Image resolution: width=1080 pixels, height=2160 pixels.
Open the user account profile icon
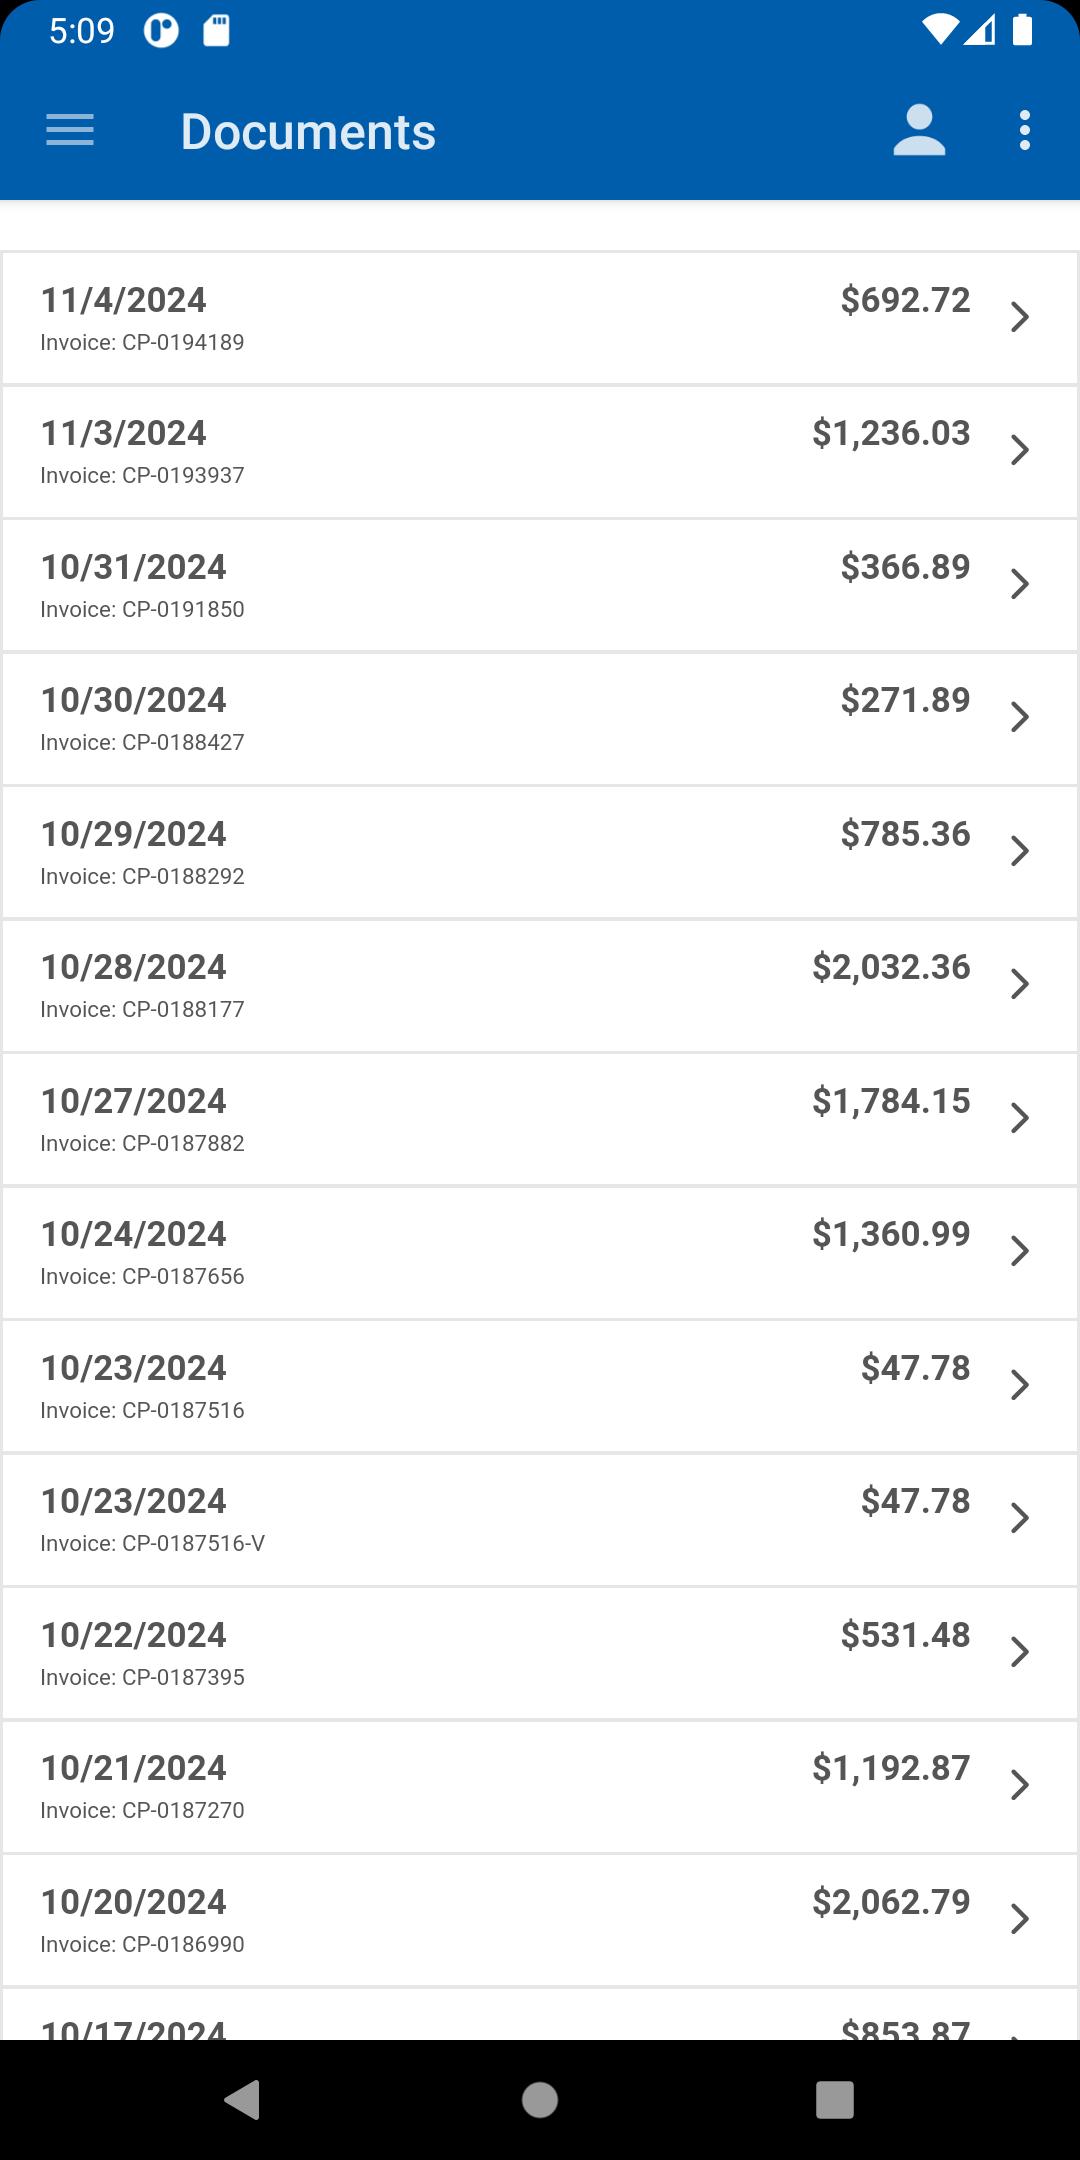coord(919,131)
